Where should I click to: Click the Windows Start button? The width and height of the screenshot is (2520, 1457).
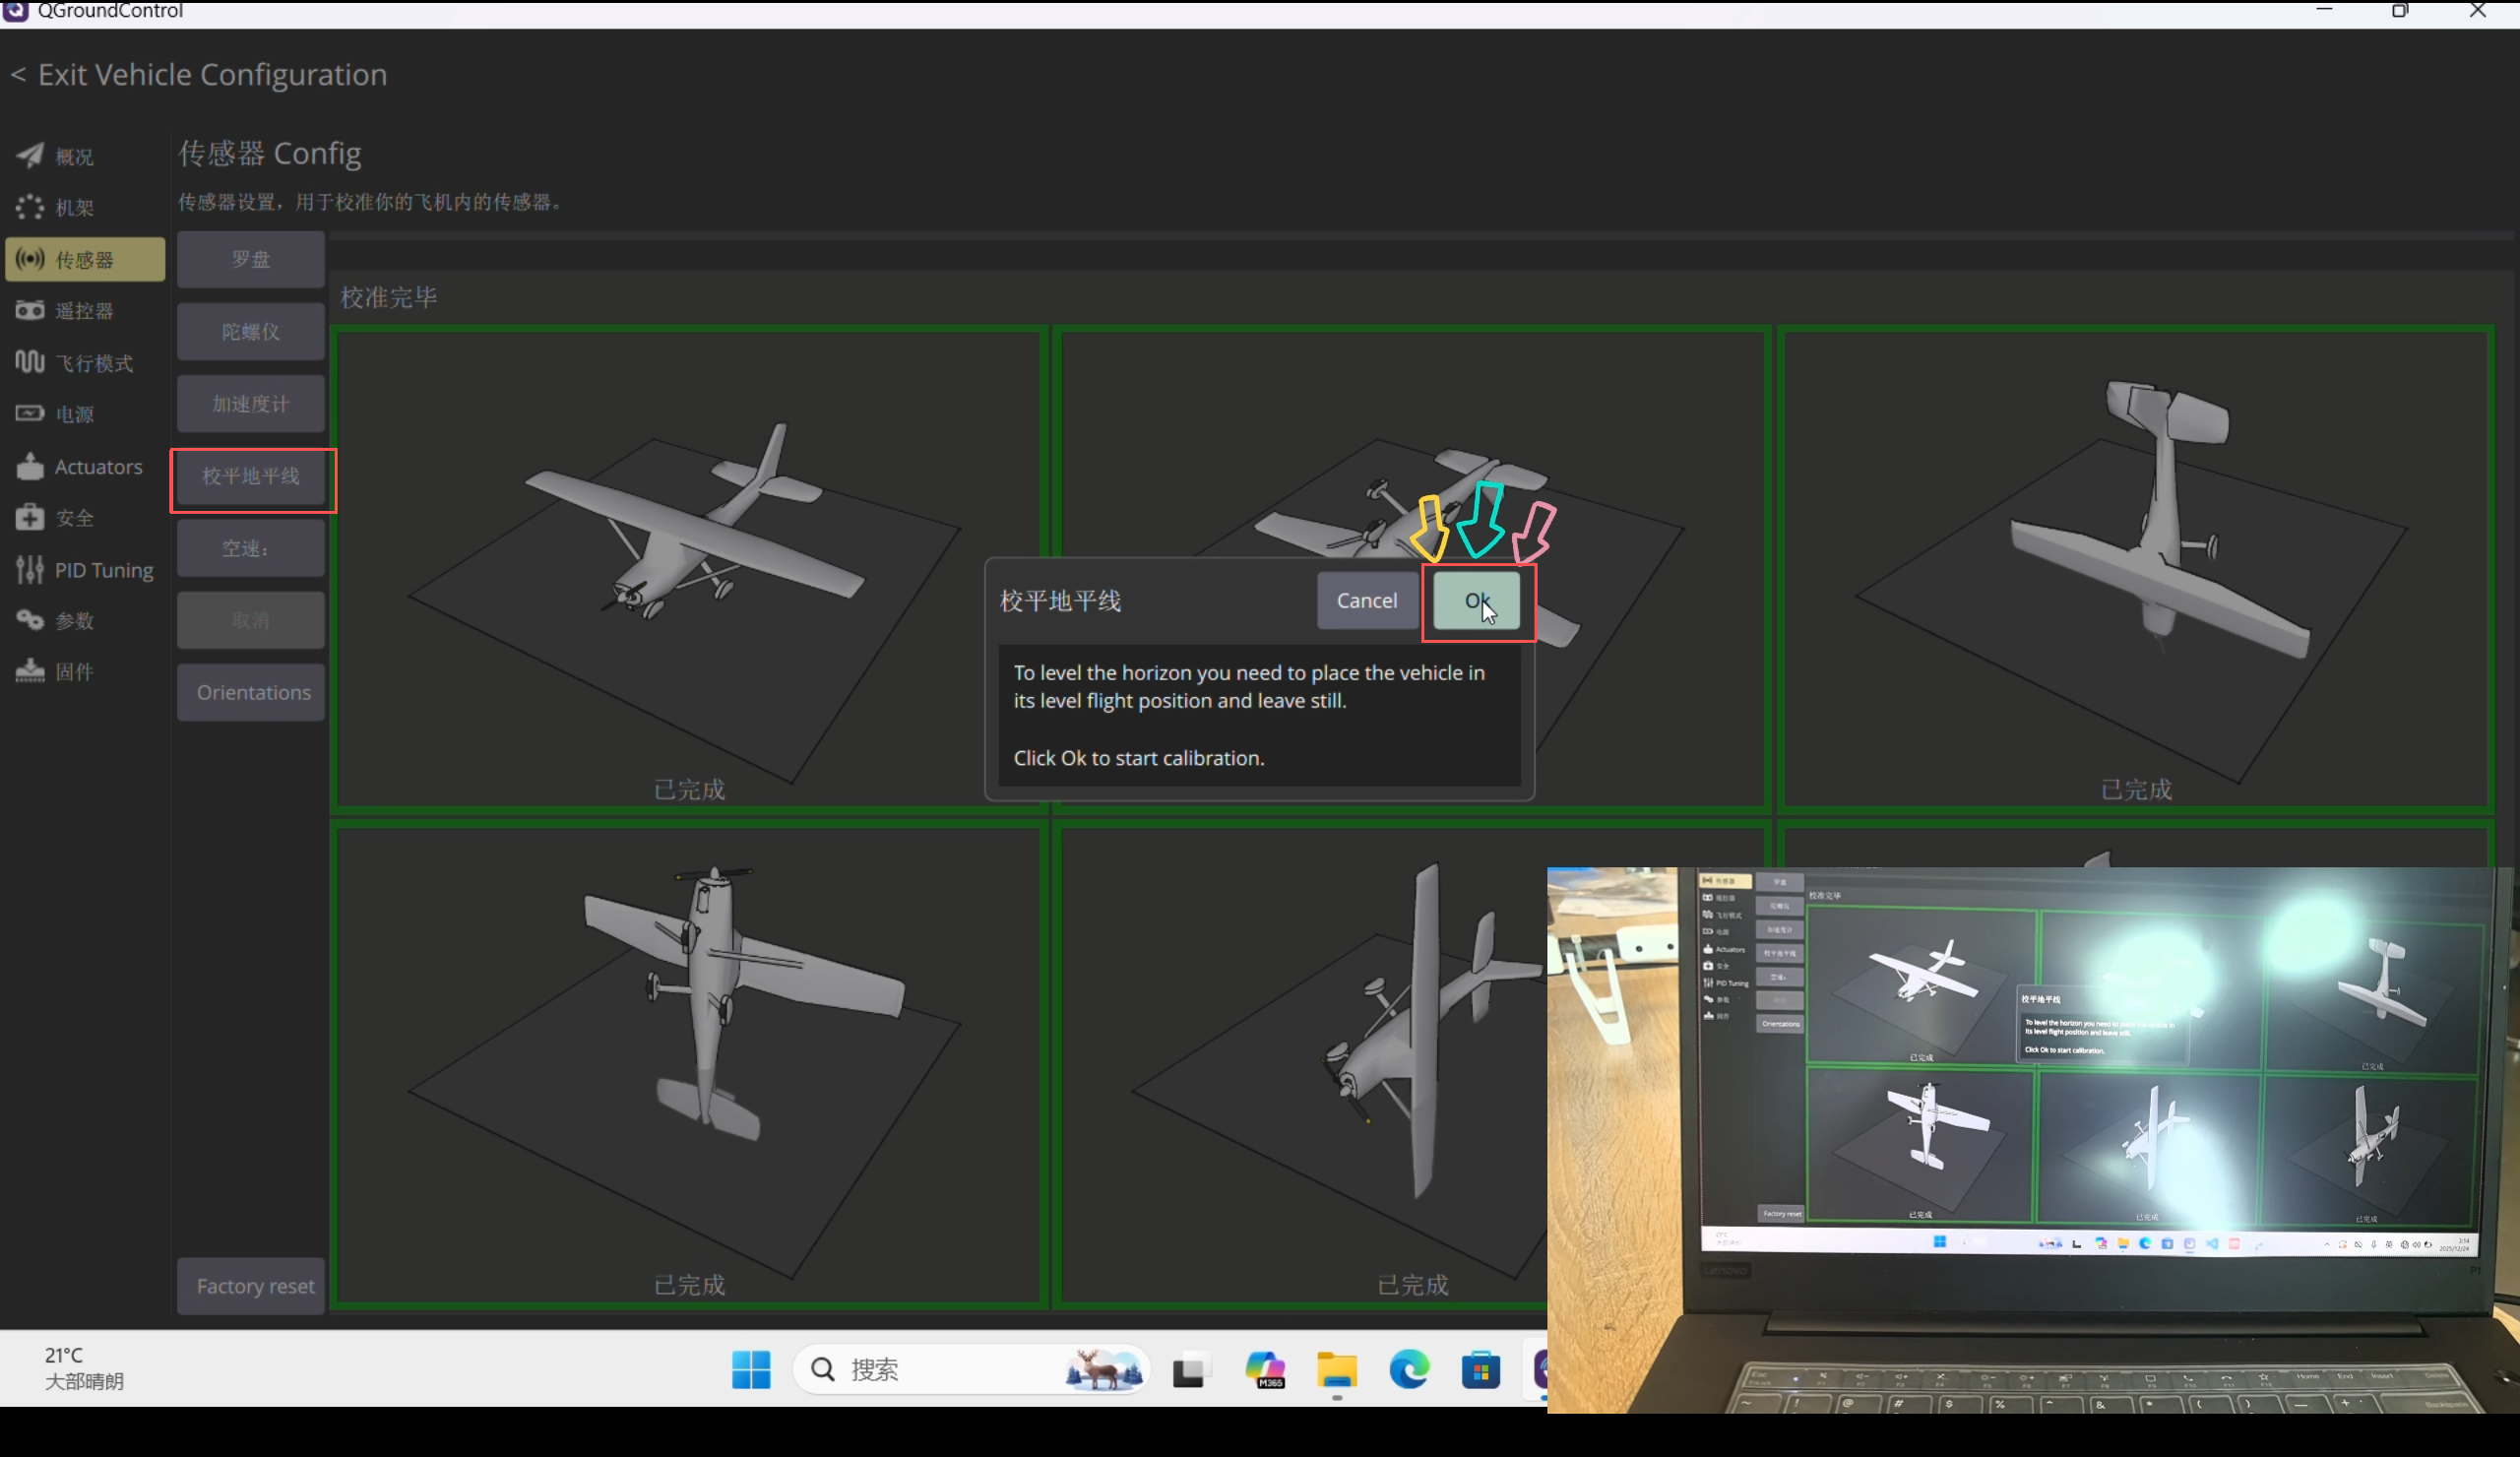click(x=751, y=1369)
